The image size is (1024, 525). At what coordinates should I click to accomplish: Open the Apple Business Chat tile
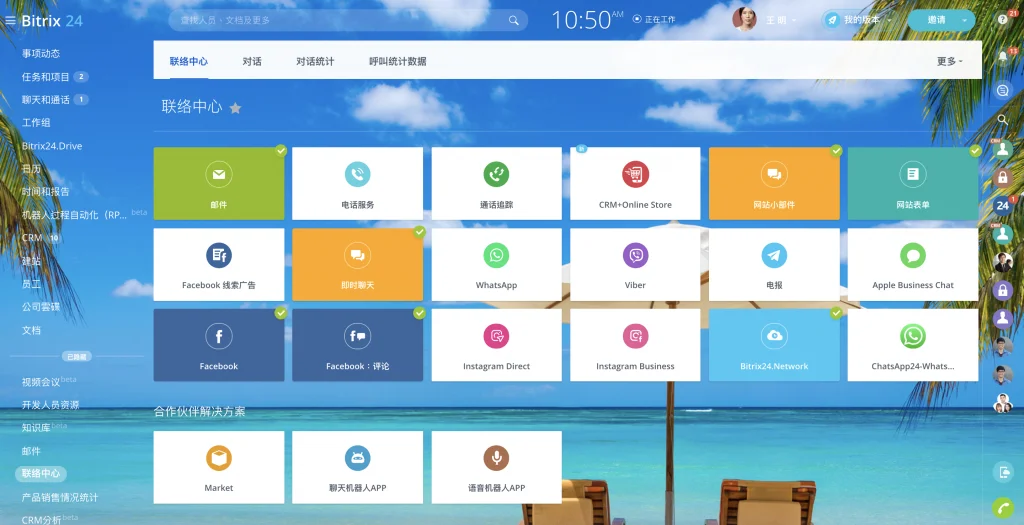tap(912, 264)
